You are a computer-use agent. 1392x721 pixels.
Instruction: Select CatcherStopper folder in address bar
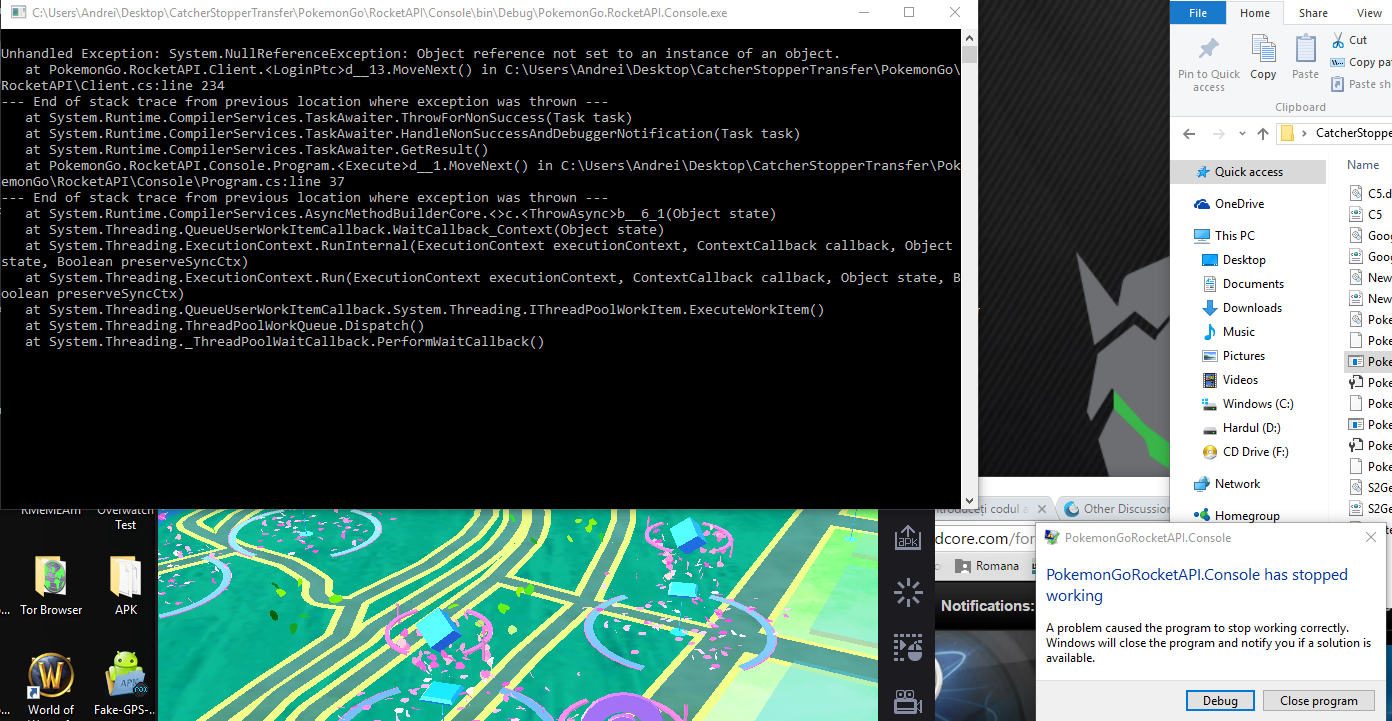(x=1353, y=133)
